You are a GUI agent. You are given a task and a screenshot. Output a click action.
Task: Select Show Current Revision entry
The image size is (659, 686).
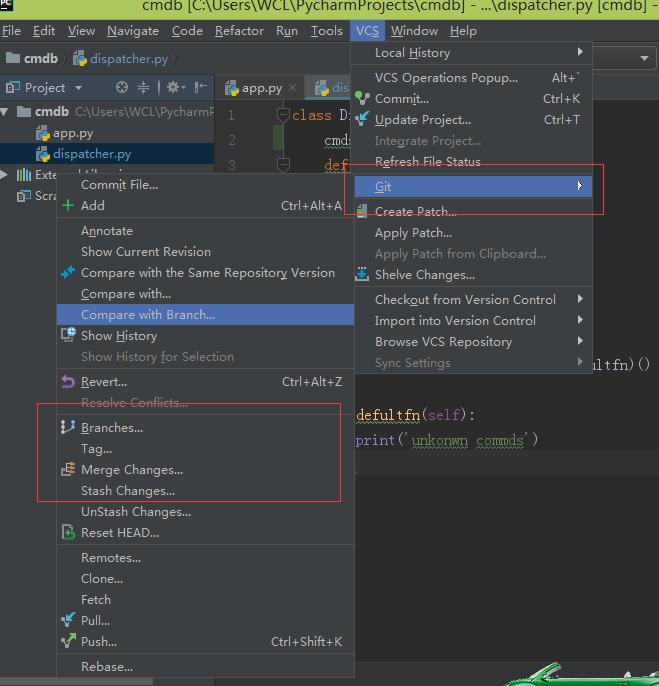(205, 252)
